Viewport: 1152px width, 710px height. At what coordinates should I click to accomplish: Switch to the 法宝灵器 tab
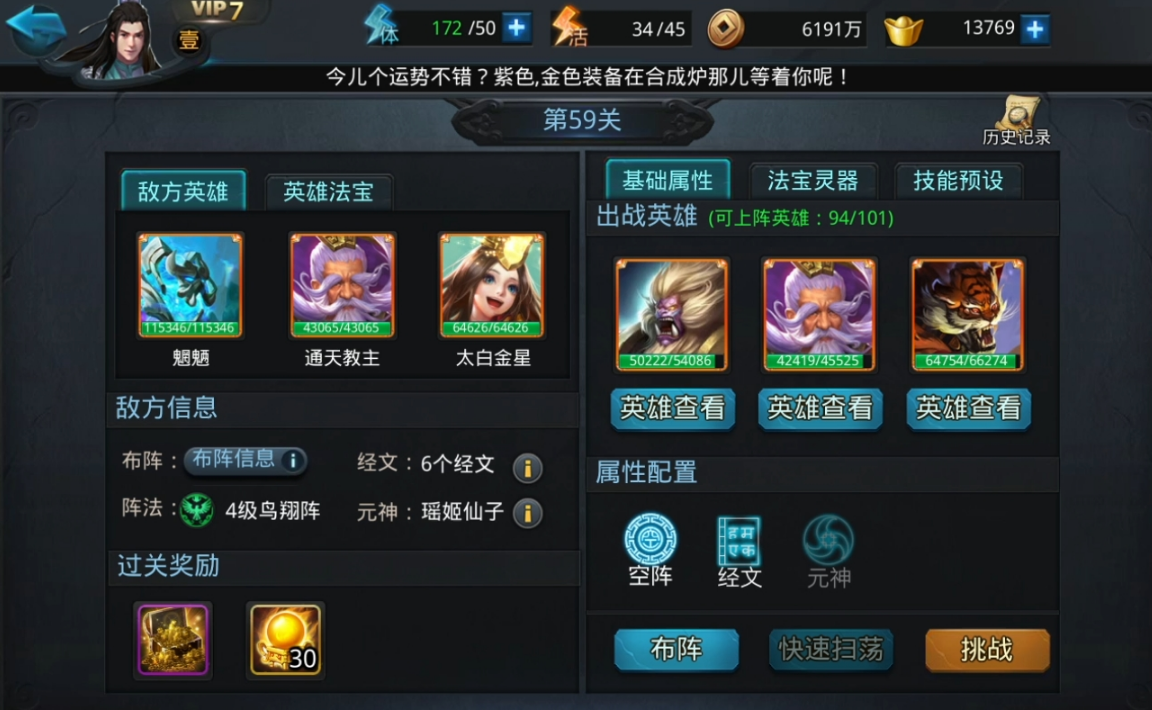813,180
